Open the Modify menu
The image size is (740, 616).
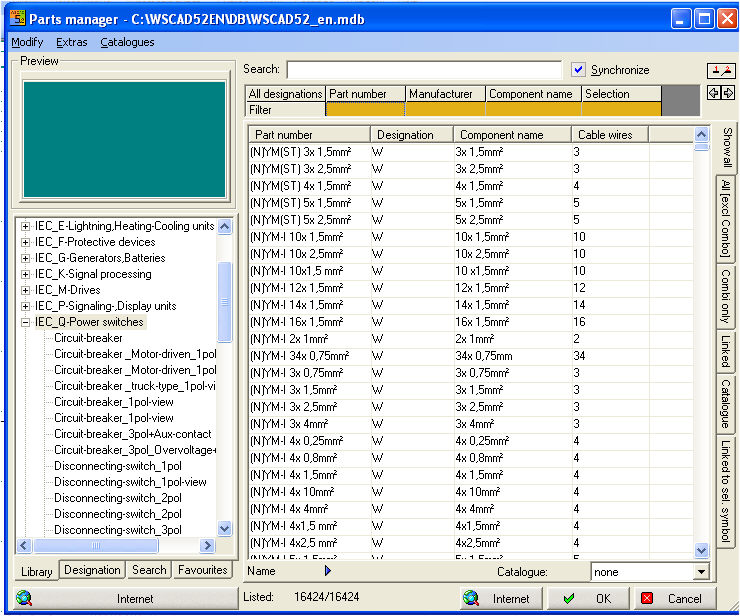pyautogui.click(x=27, y=42)
